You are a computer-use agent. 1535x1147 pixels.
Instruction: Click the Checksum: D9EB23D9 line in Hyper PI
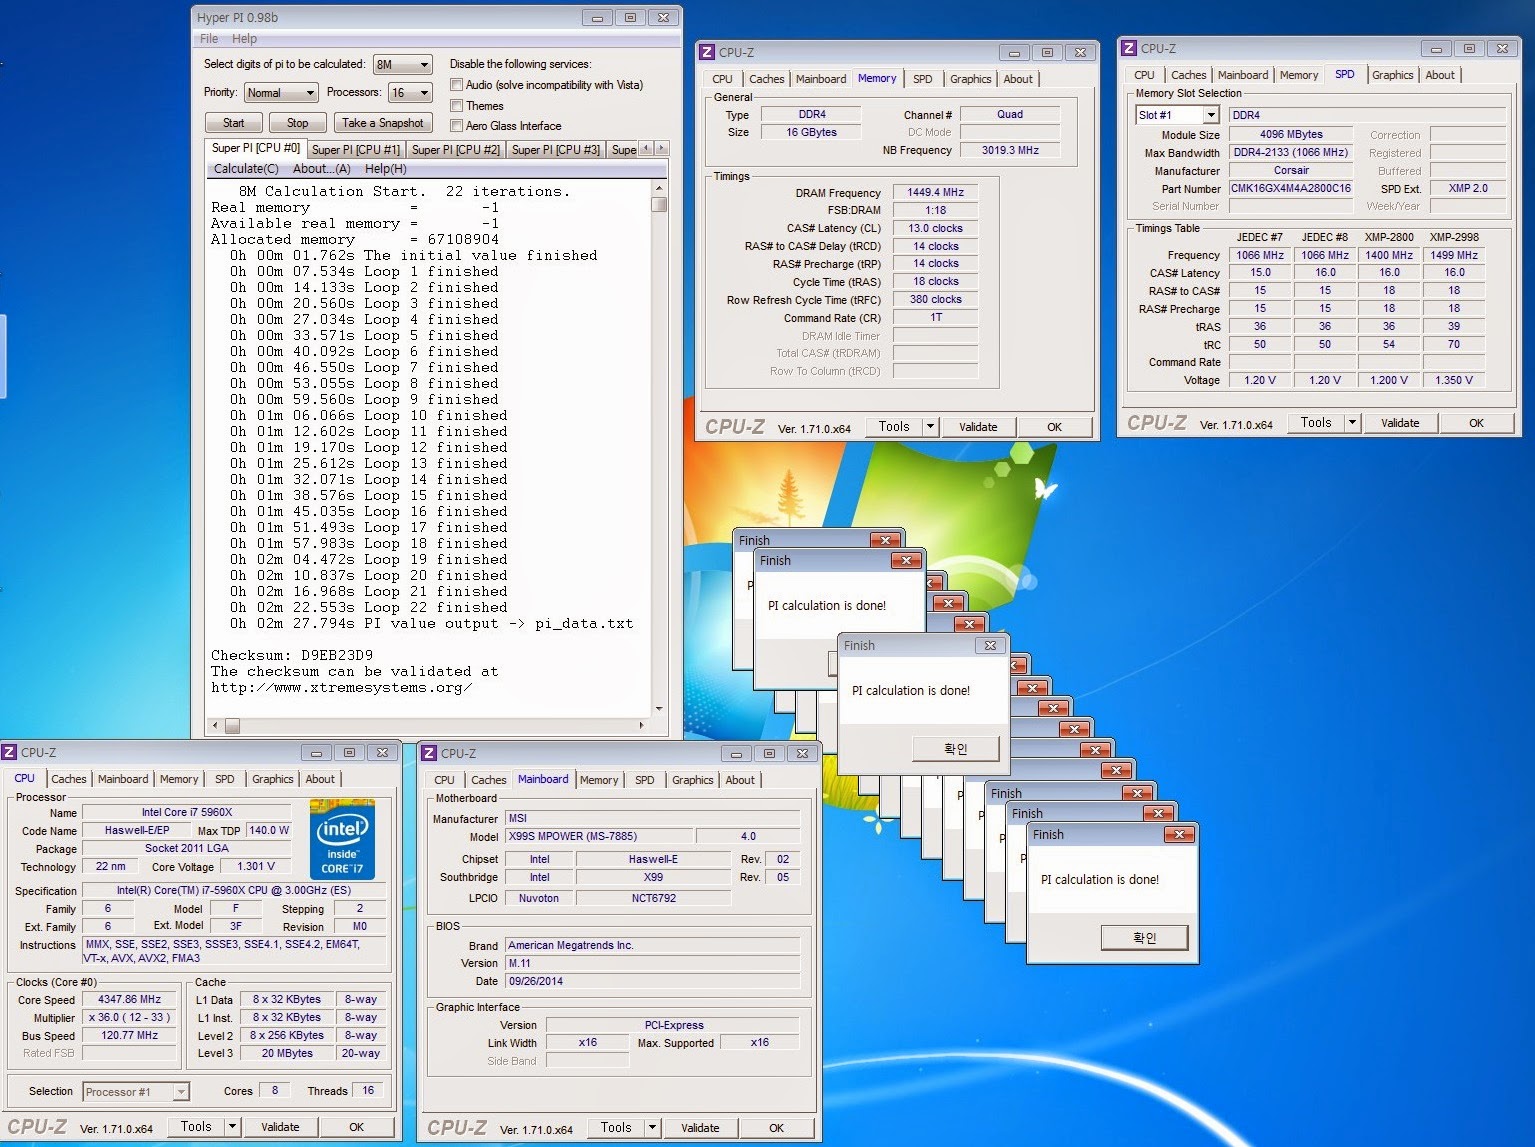tap(292, 656)
